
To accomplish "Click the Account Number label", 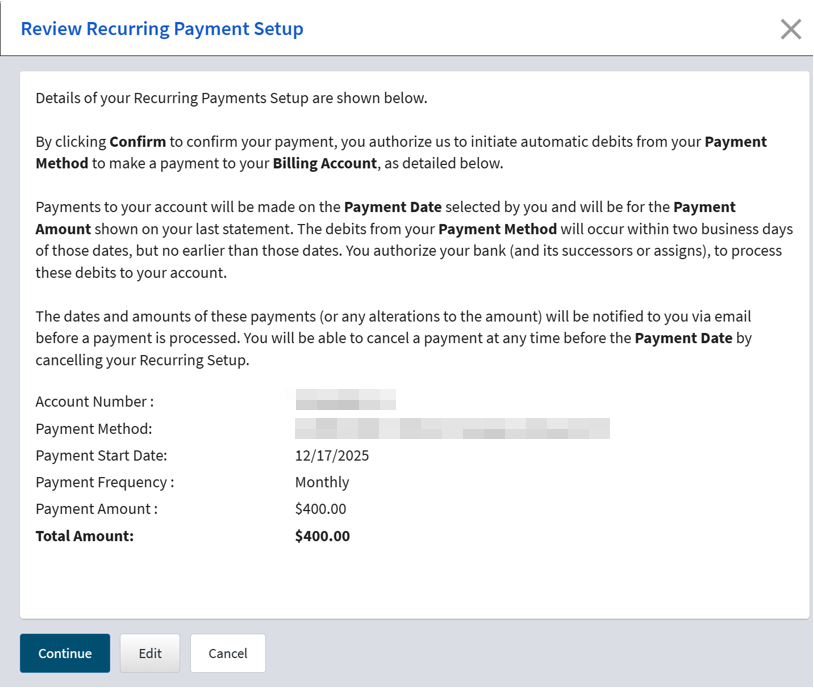I will 95,401.
